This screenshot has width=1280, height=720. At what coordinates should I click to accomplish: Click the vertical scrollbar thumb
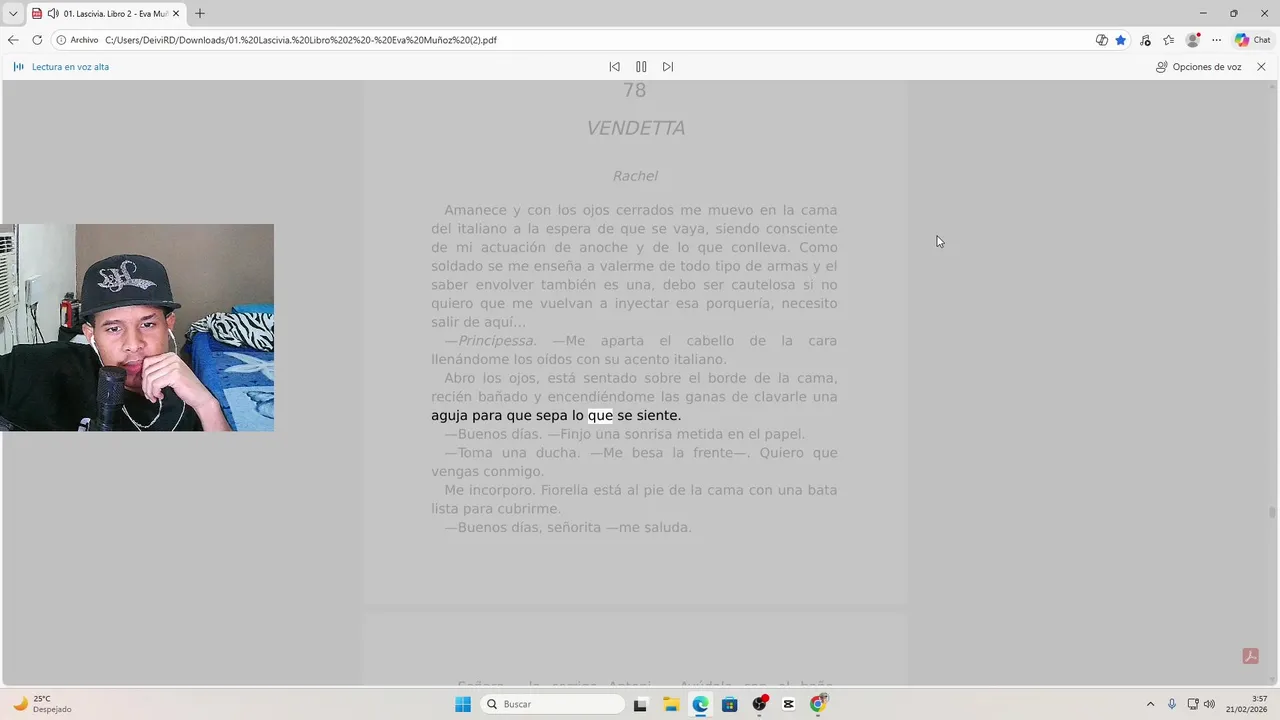click(1272, 512)
